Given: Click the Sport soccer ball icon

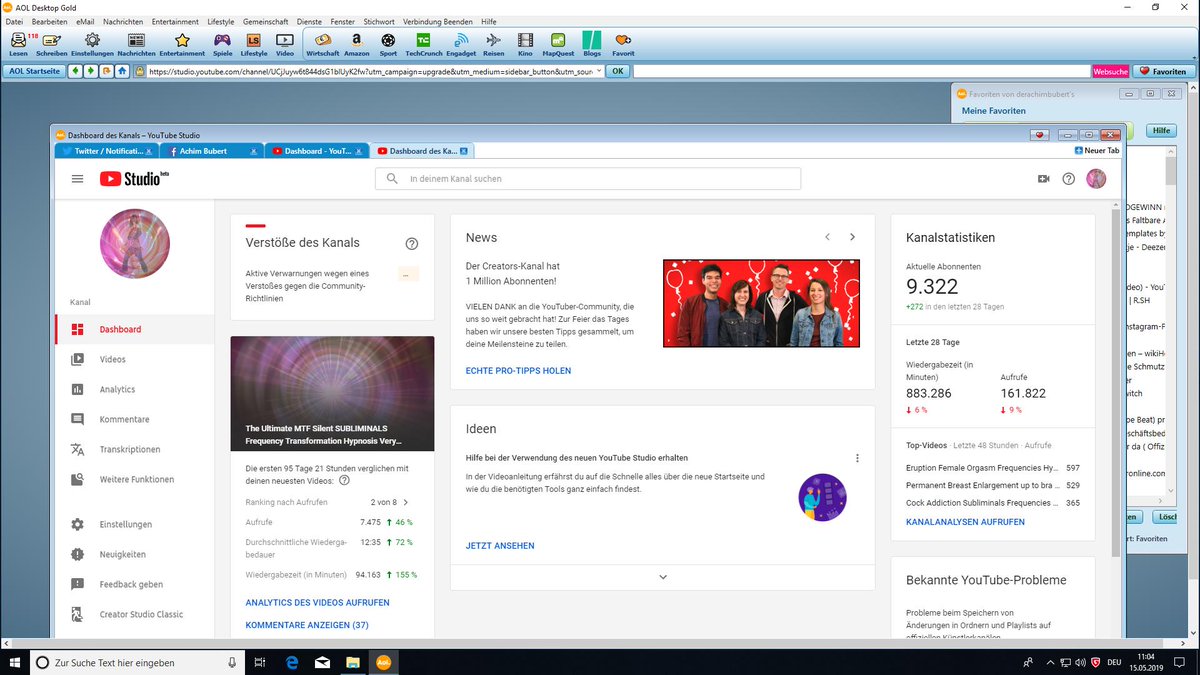Looking at the screenshot, I should pyautogui.click(x=388, y=43).
